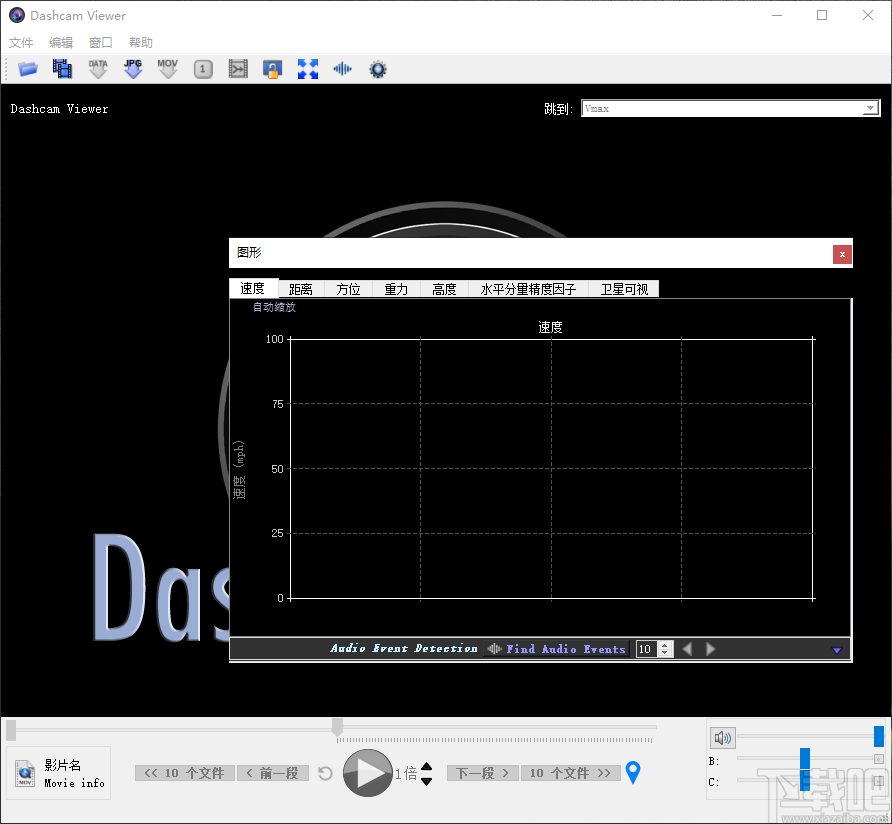
Task: Toggle 自动缩放 auto-scale in graph
Action: pos(274,308)
